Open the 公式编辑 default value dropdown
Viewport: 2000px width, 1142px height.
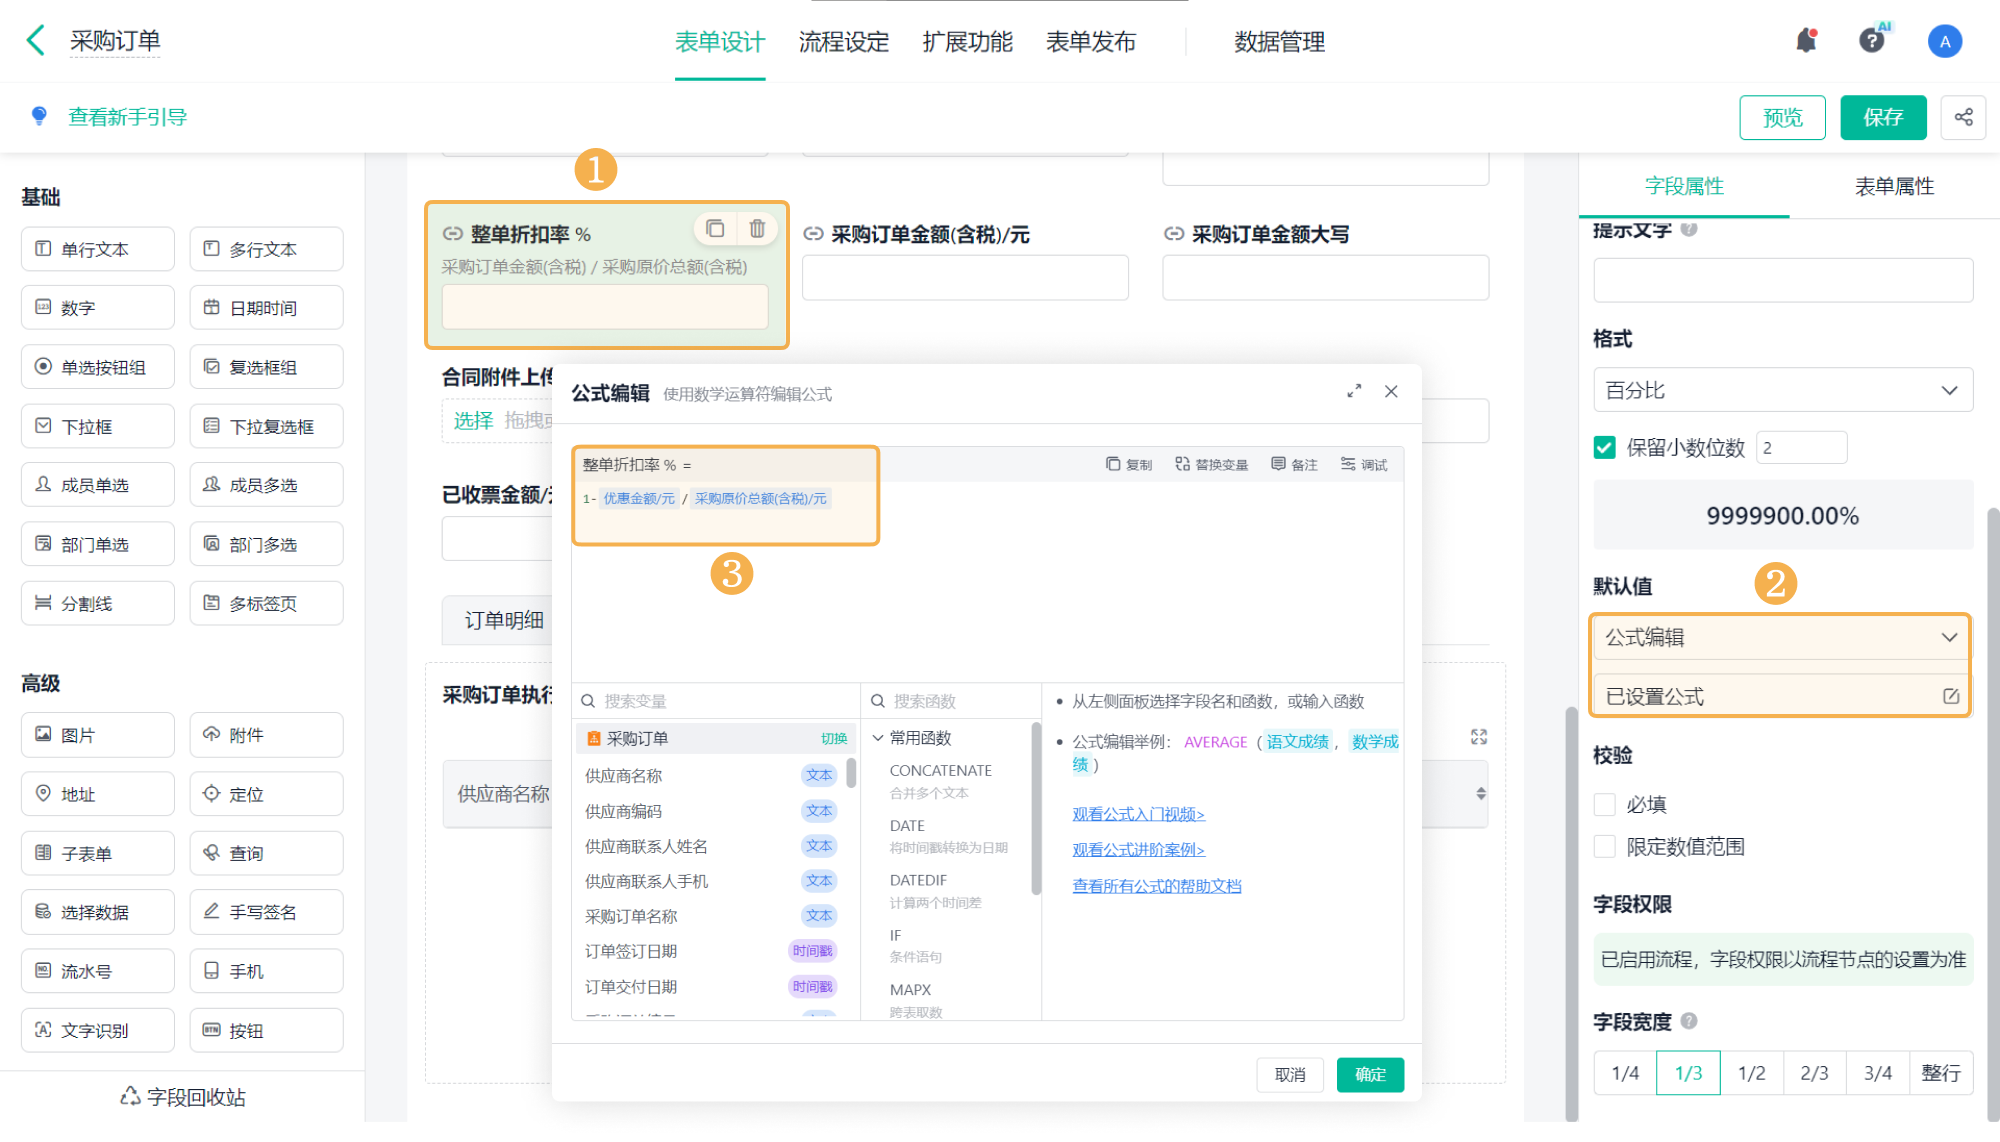tap(1780, 637)
